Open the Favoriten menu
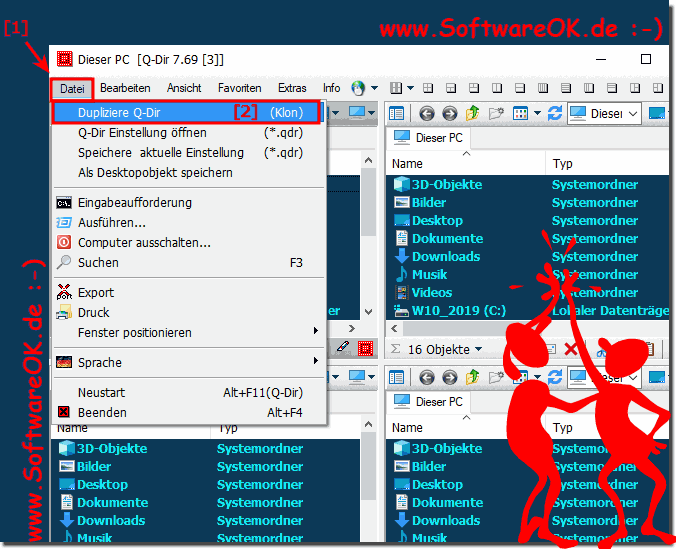676x549 pixels. coord(240,88)
